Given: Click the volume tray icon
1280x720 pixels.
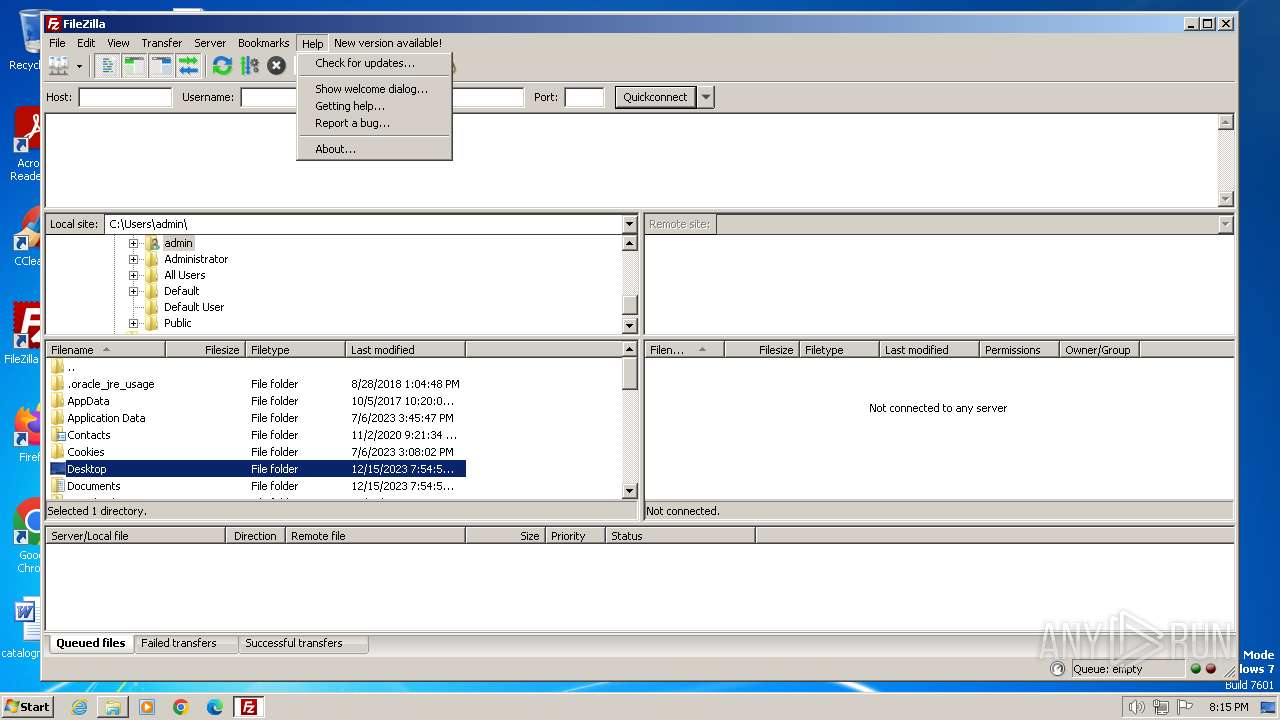Looking at the screenshot, I should [x=1136, y=707].
